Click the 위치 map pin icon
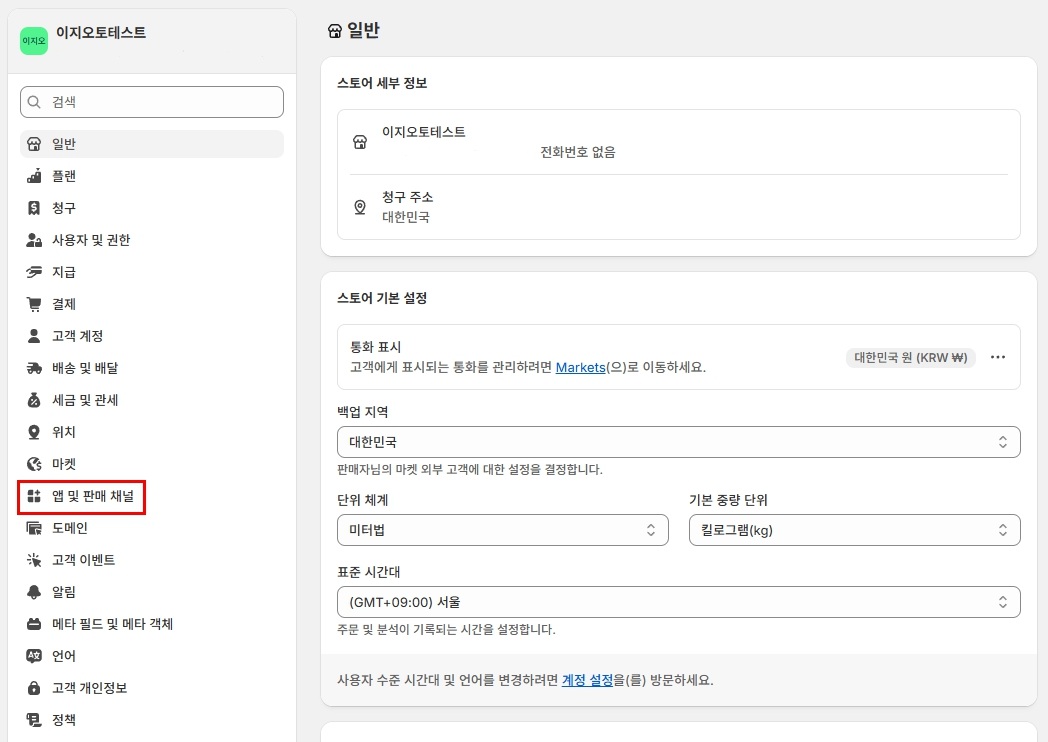The image size is (1048, 742). (x=34, y=432)
